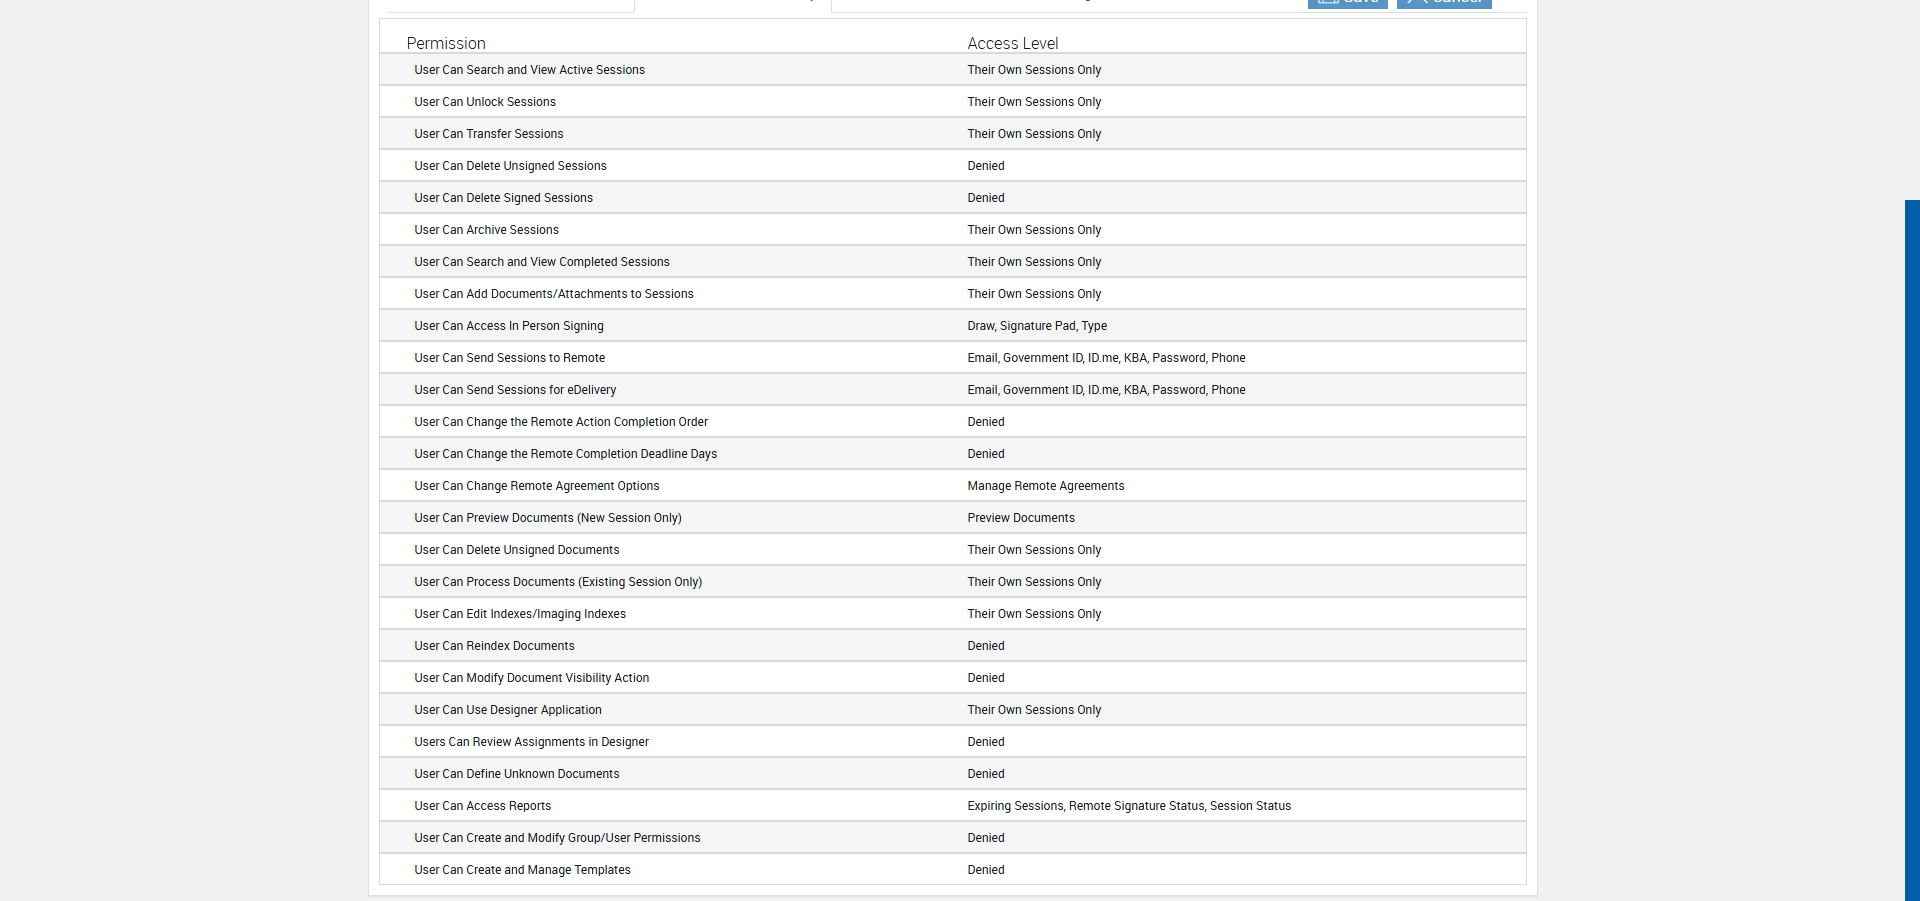Click the Access Level column header
Screen dimensions: 1920x901
click(x=1012, y=43)
